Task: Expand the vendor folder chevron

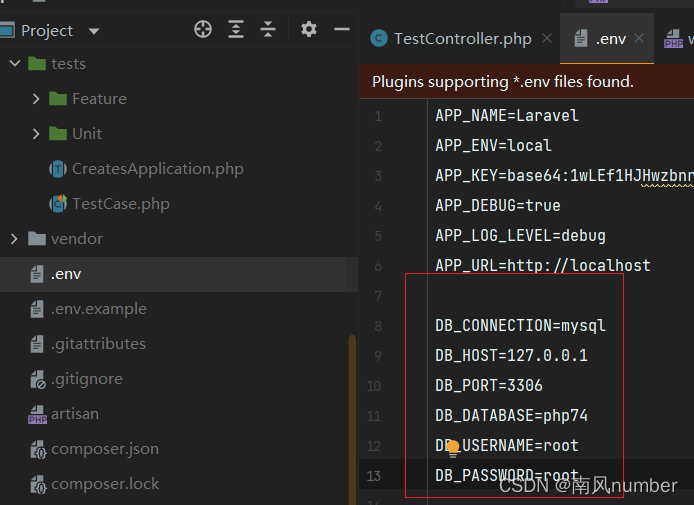Action: 14,239
